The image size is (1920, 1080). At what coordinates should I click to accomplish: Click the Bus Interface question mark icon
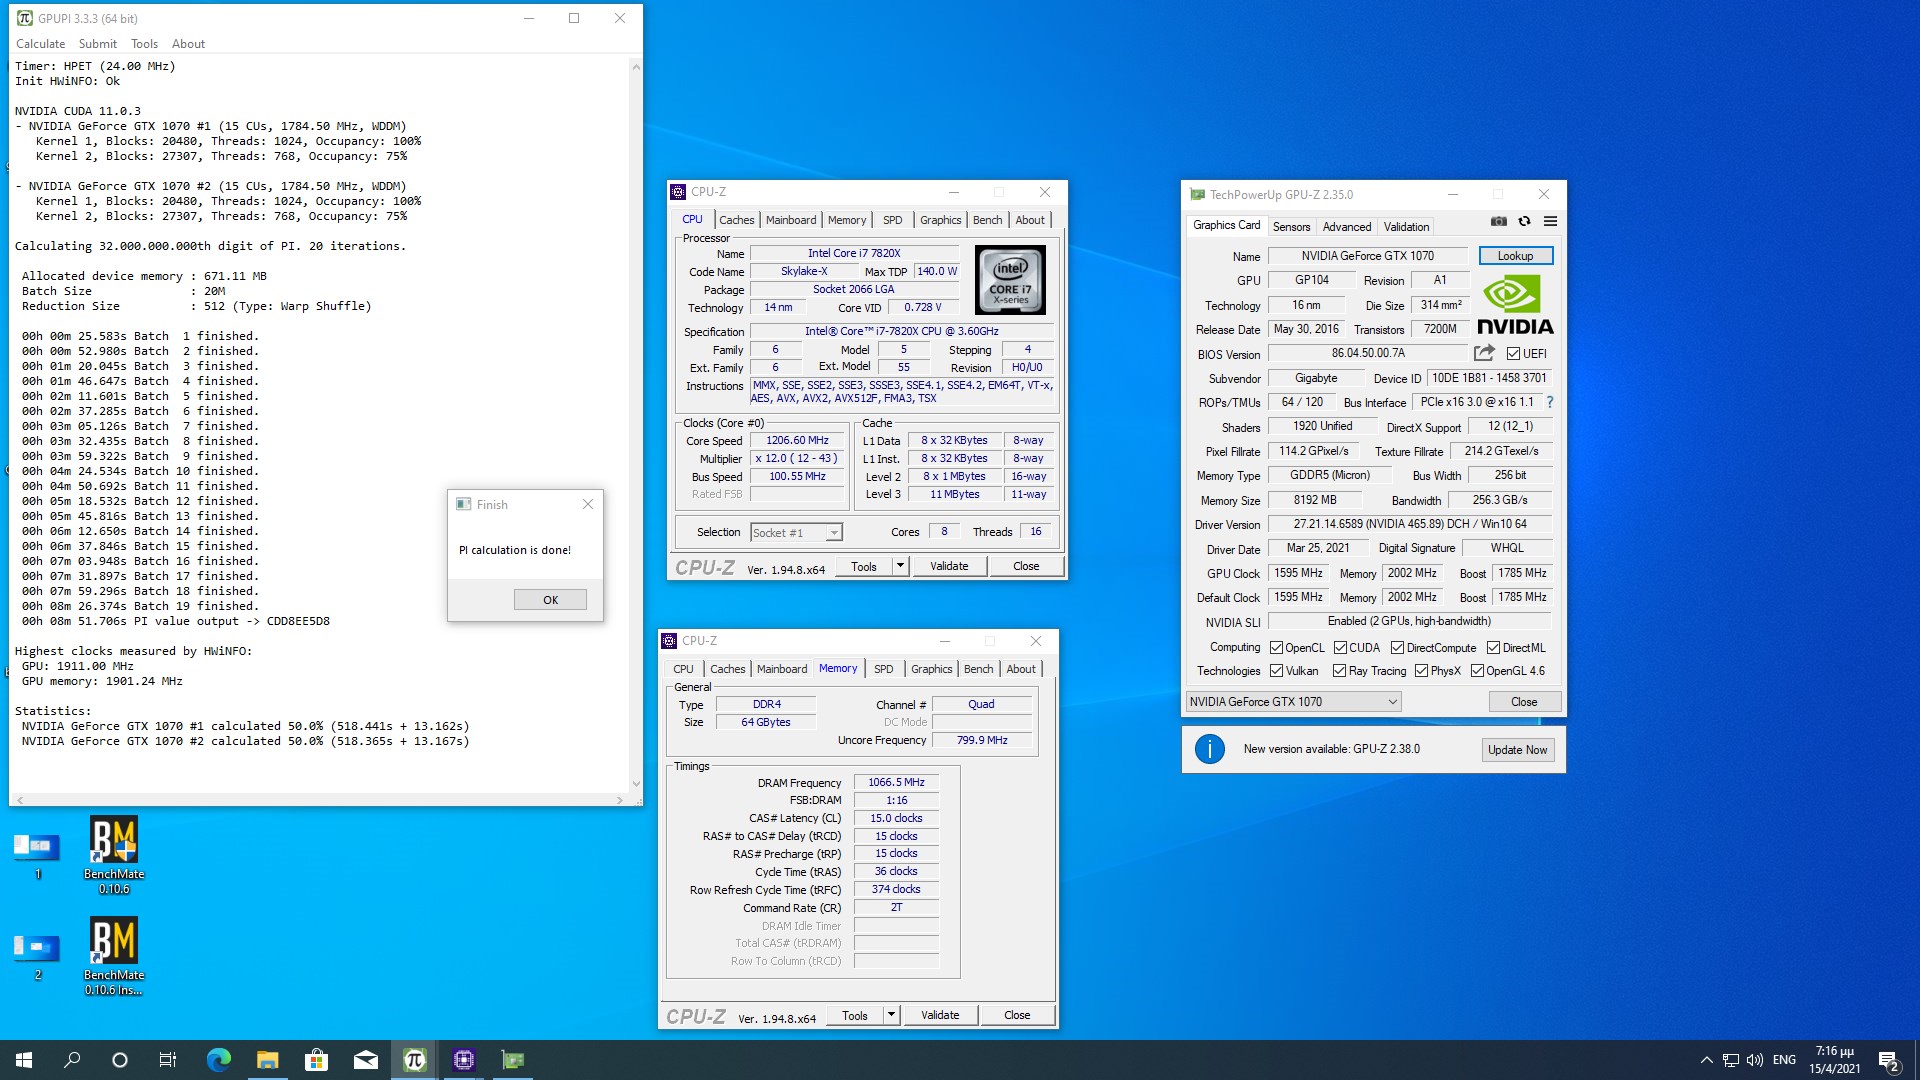tap(1550, 402)
